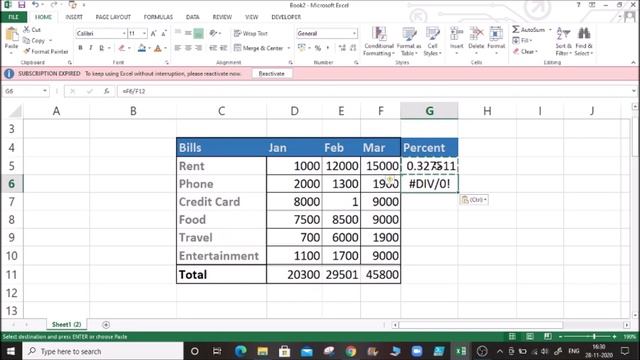Toggle Merge & Center
Viewport: 640px width, 360px height.
coord(259,48)
